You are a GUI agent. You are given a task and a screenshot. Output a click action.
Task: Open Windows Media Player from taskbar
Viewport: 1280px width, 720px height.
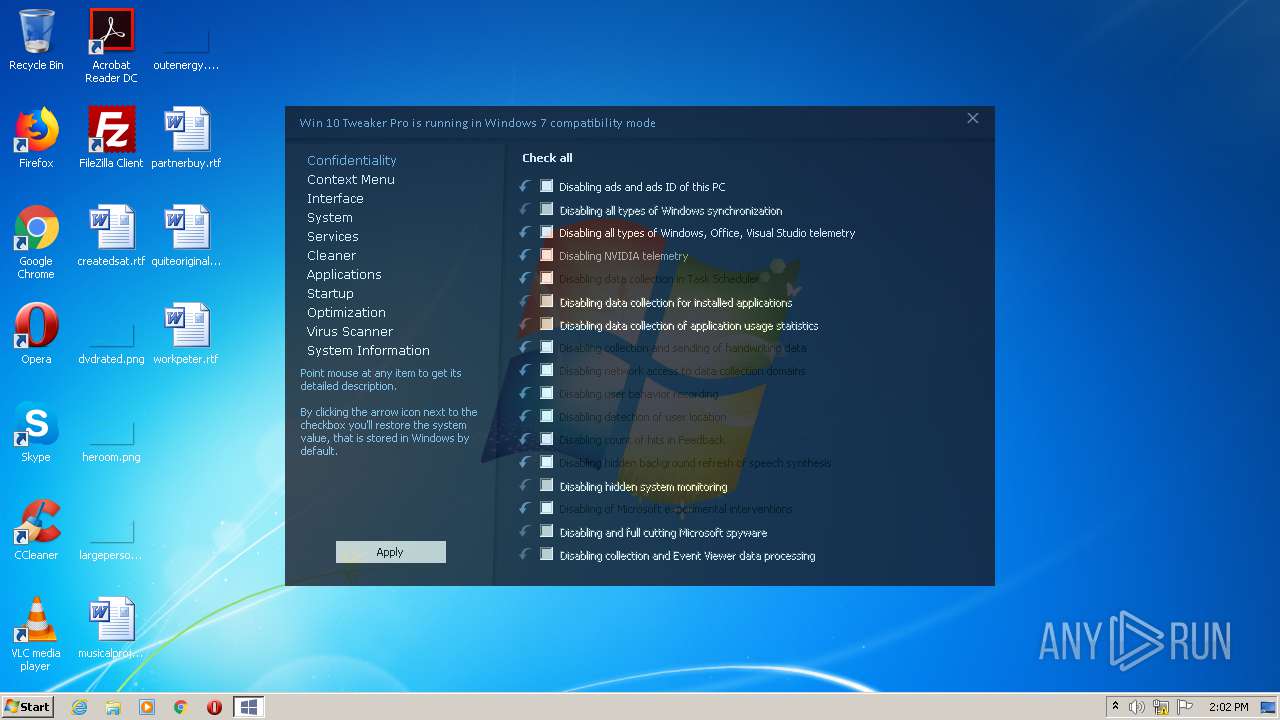(147, 707)
